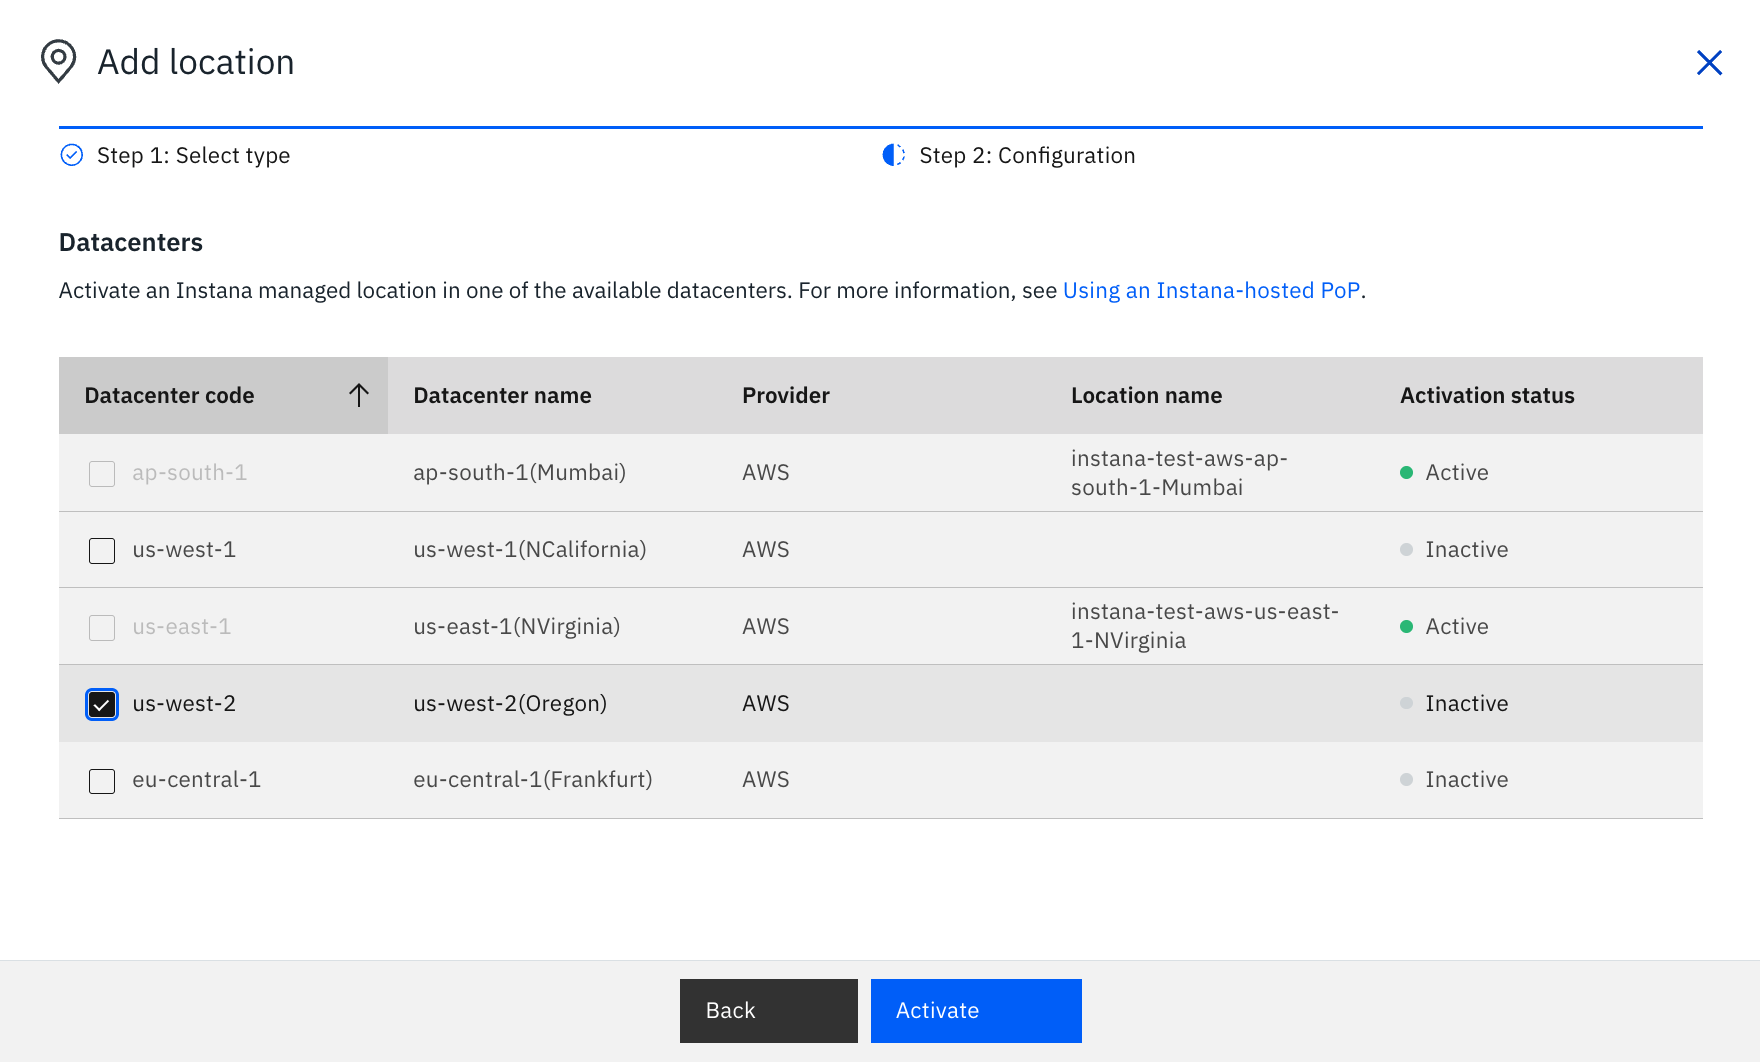Click the gray status dot for us-west-1
Image resolution: width=1760 pixels, height=1062 pixels.
click(x=1406, y=550)
